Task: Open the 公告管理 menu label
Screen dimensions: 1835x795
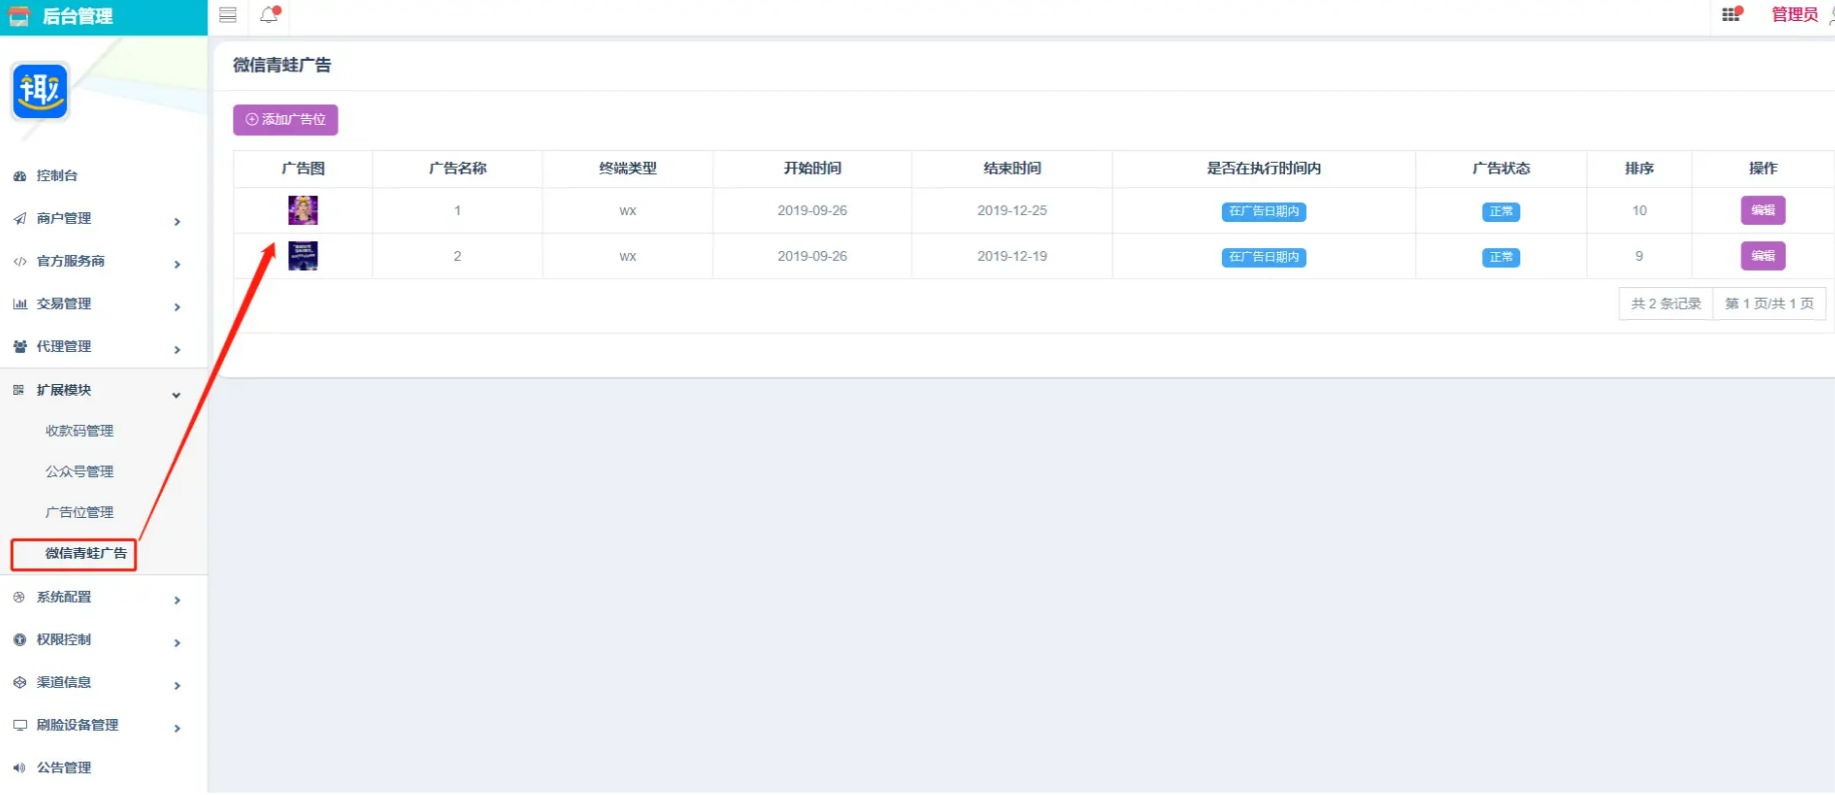Action: pos(64,768)
